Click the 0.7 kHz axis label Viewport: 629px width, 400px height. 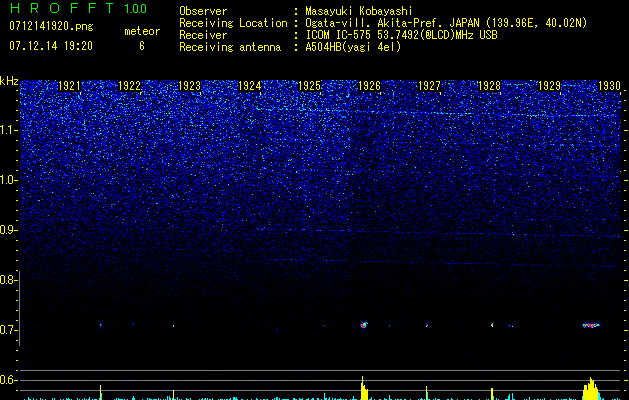click(7, 330)
